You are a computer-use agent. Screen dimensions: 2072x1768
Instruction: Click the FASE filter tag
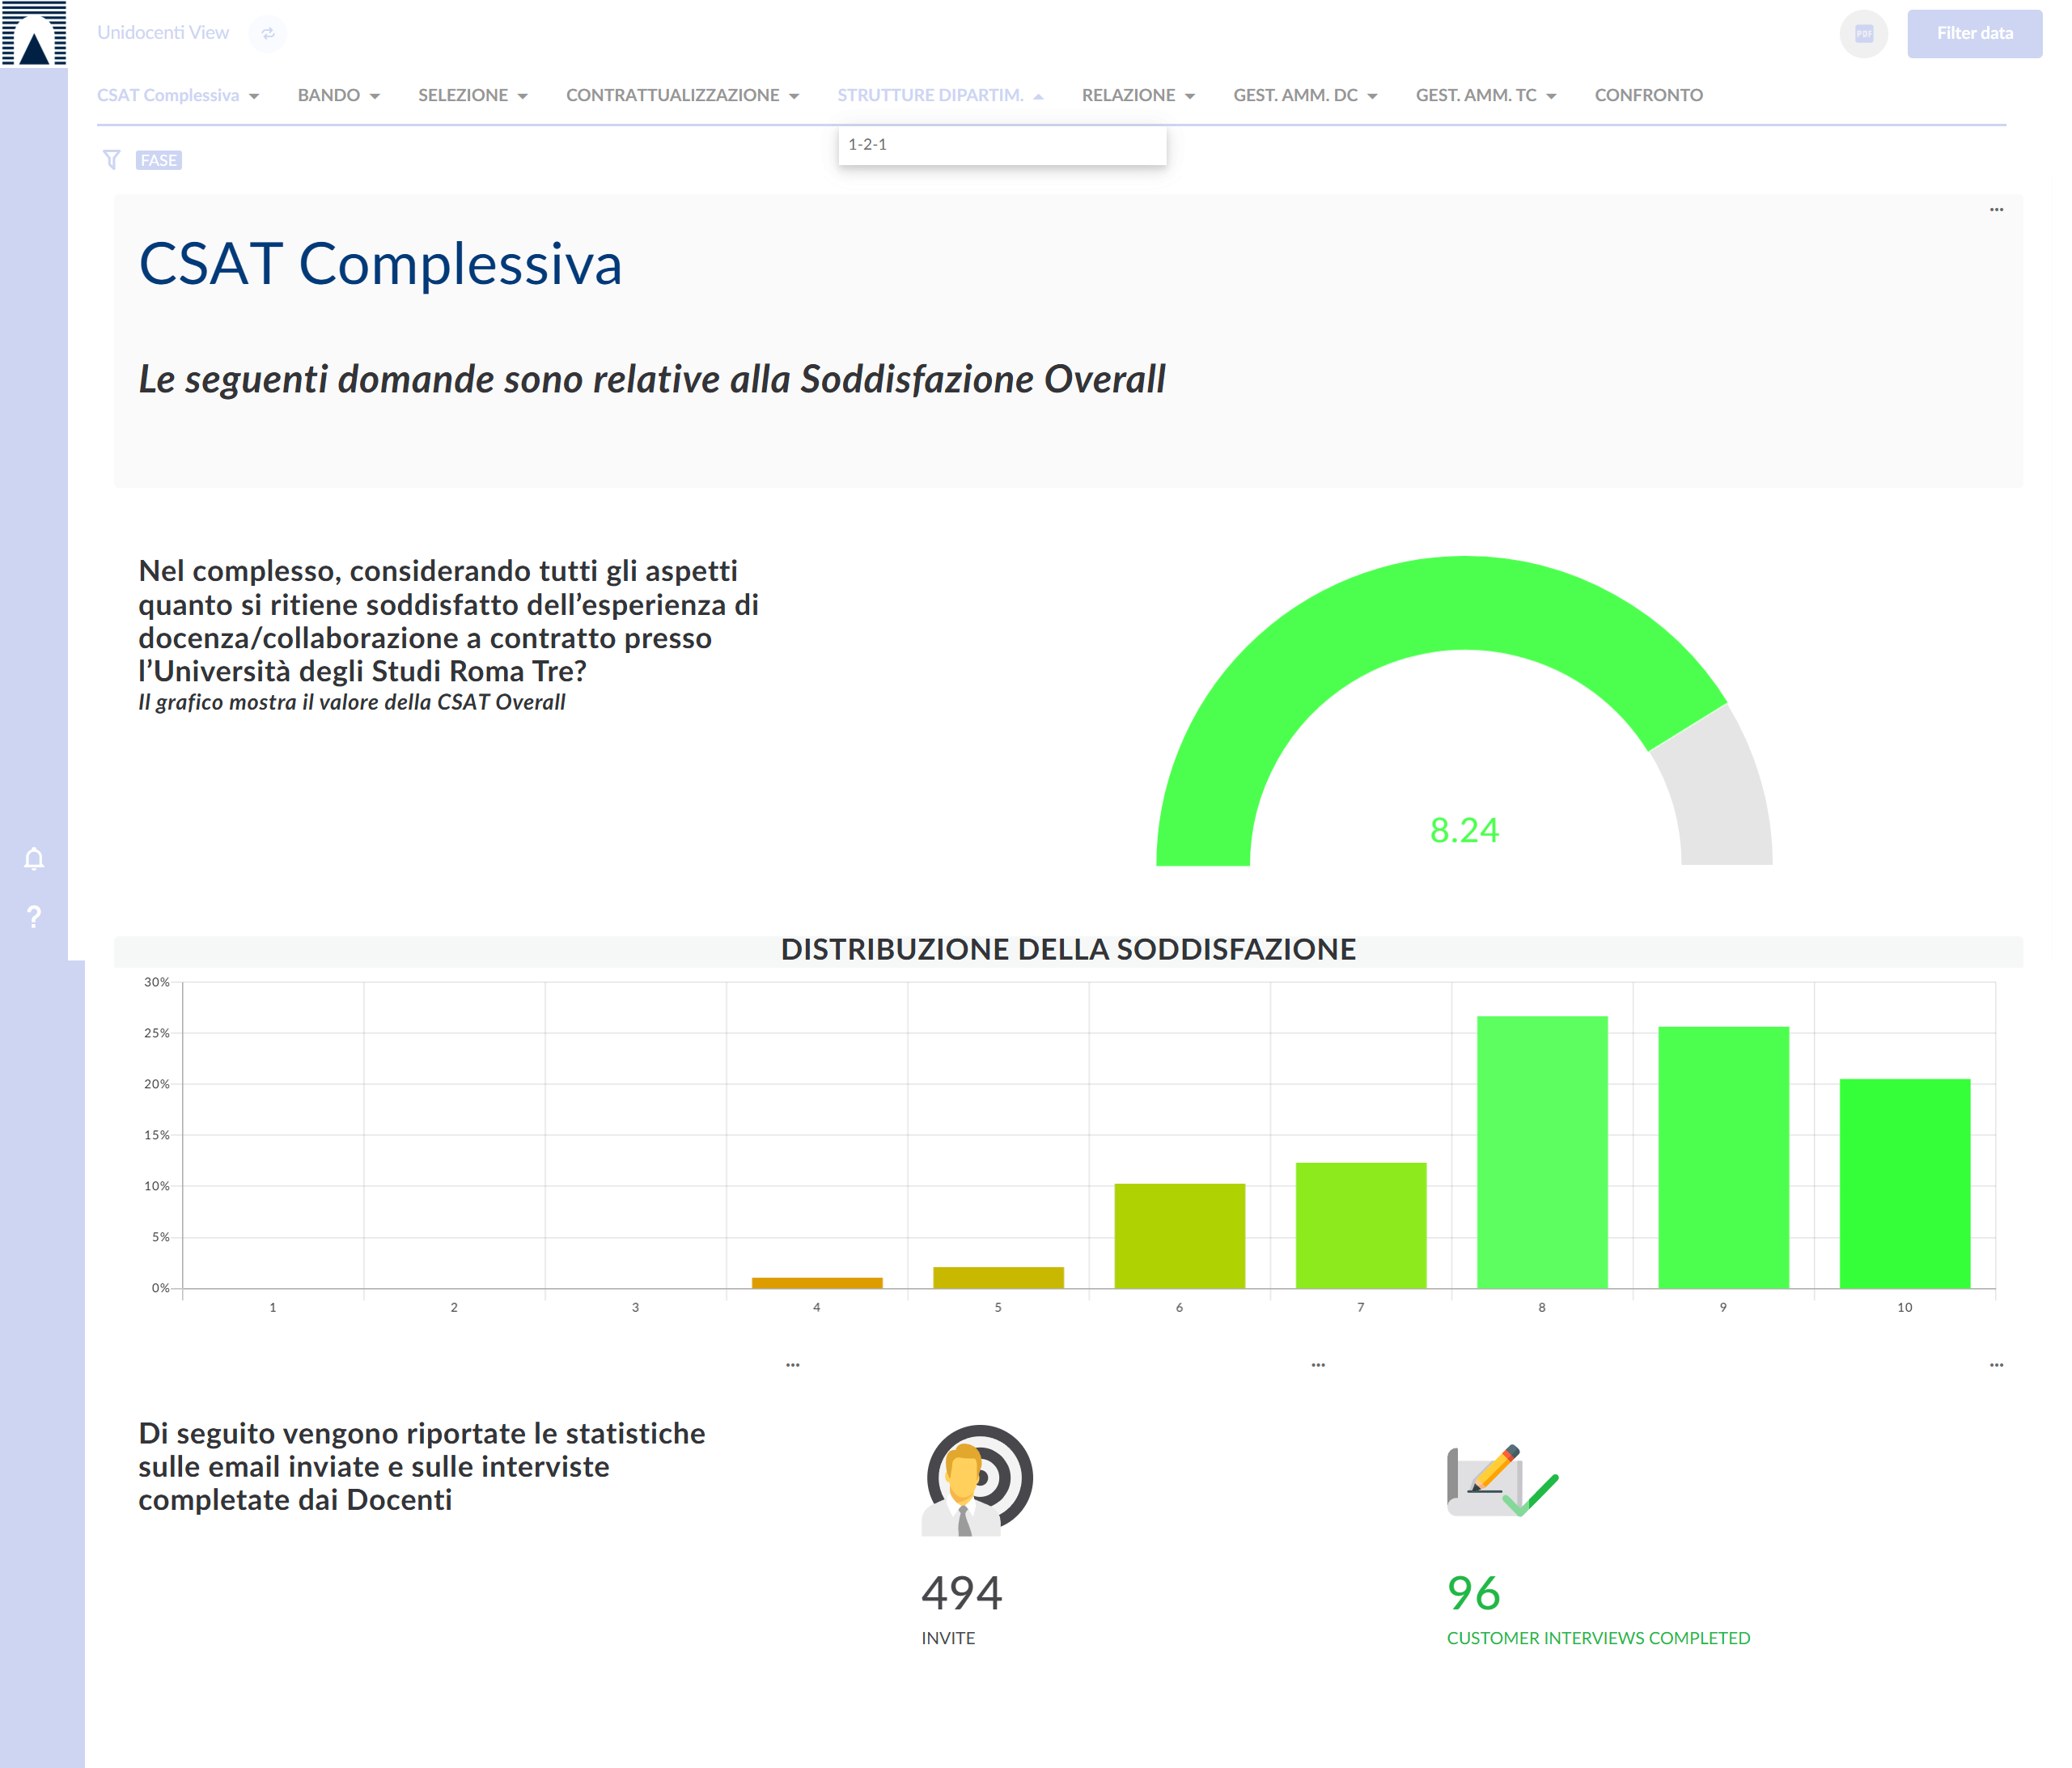(158, 160)
